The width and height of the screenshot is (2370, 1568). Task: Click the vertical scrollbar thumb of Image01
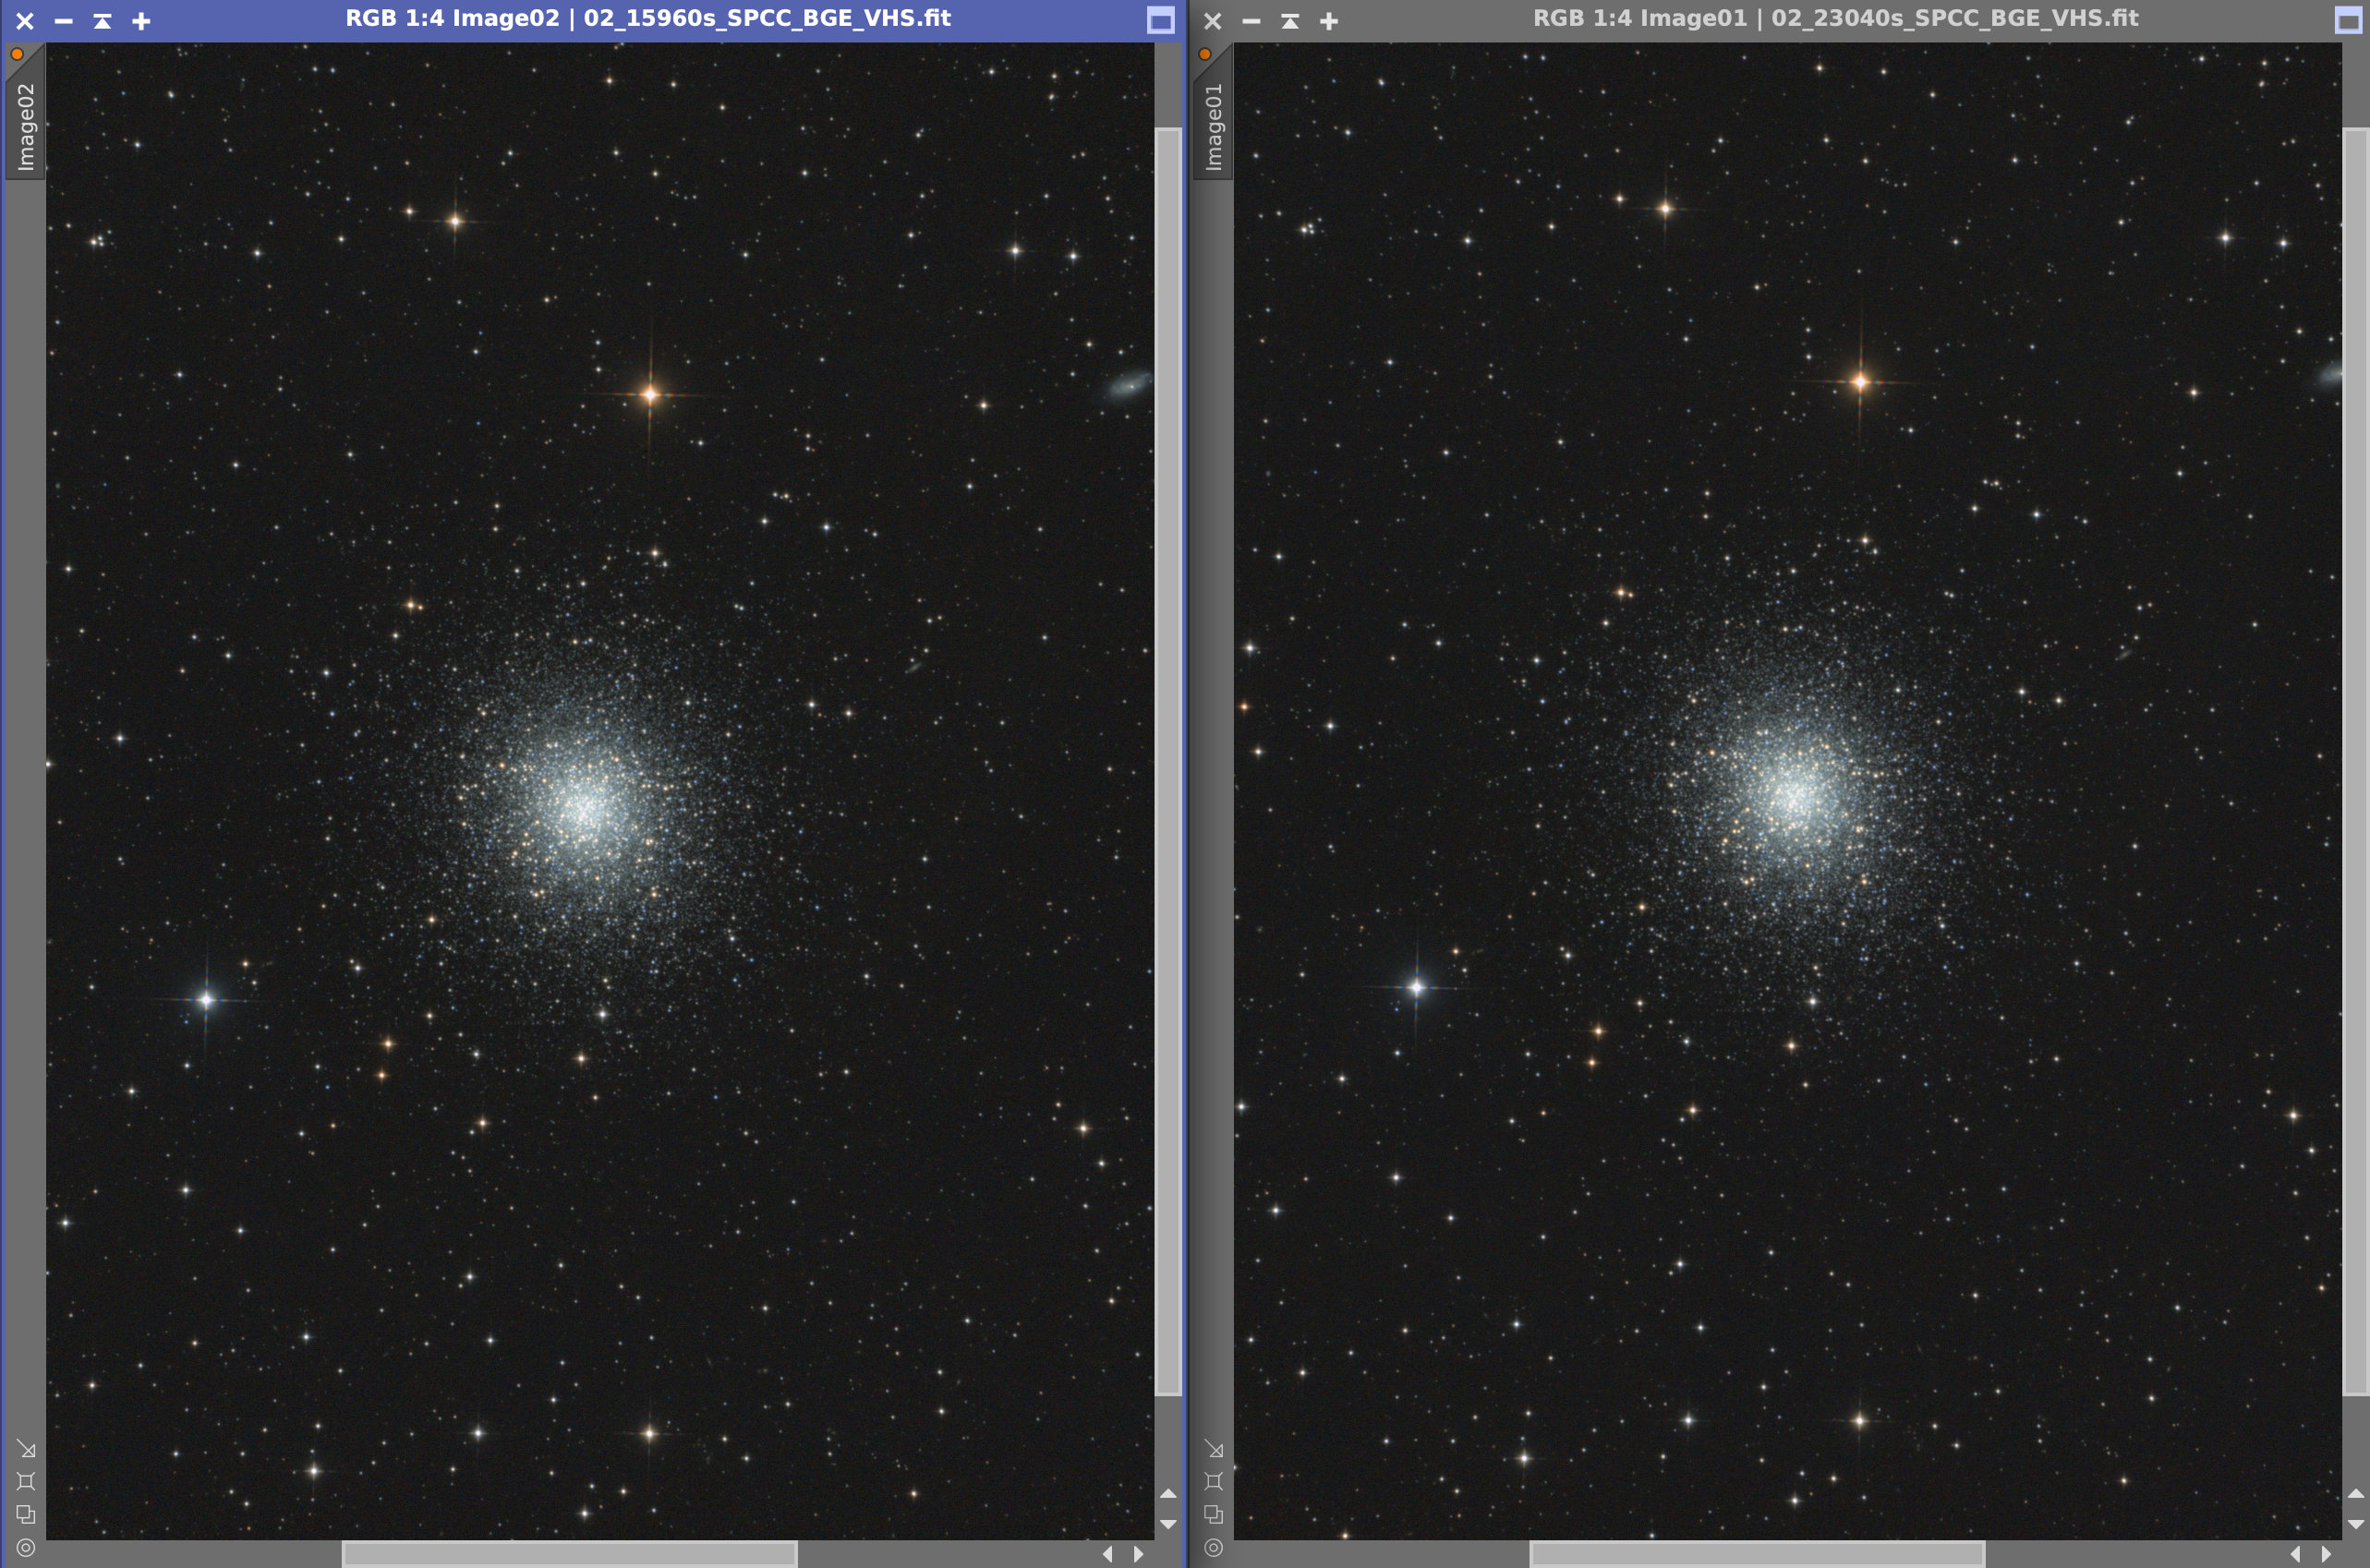pos(2356,761)
